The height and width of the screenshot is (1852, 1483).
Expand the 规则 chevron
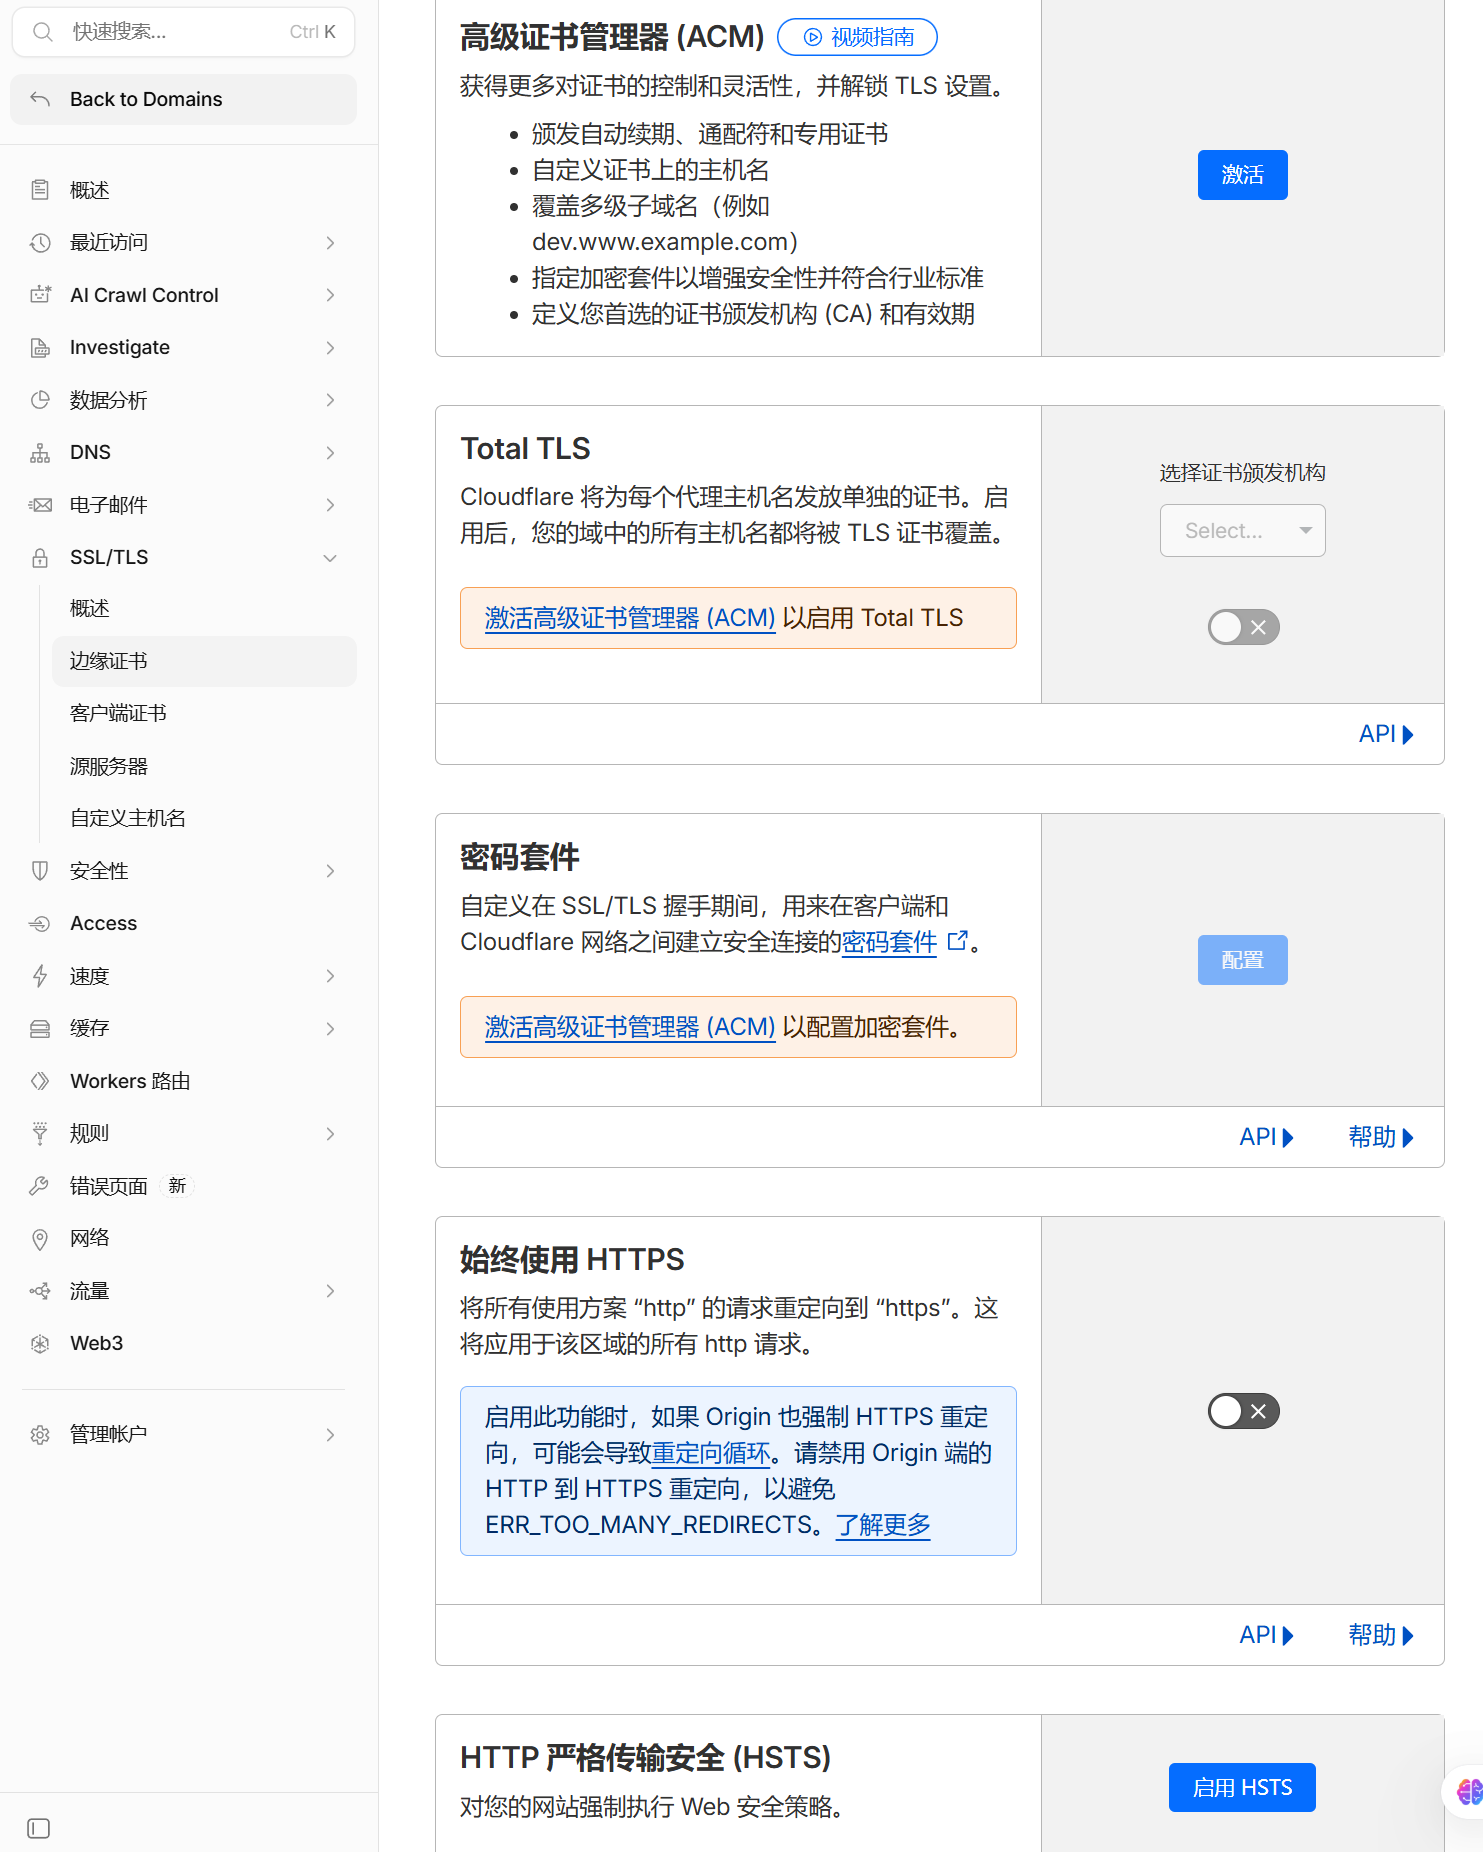pyautogui.click(x=330, y=1133)
